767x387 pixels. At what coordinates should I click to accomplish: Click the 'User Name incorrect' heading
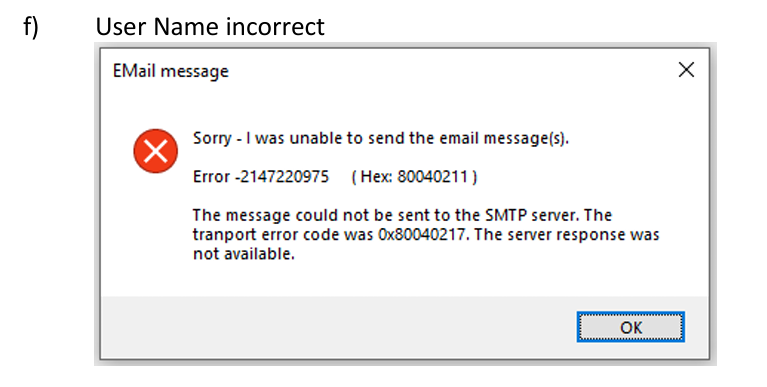click(x=210, y=26)
